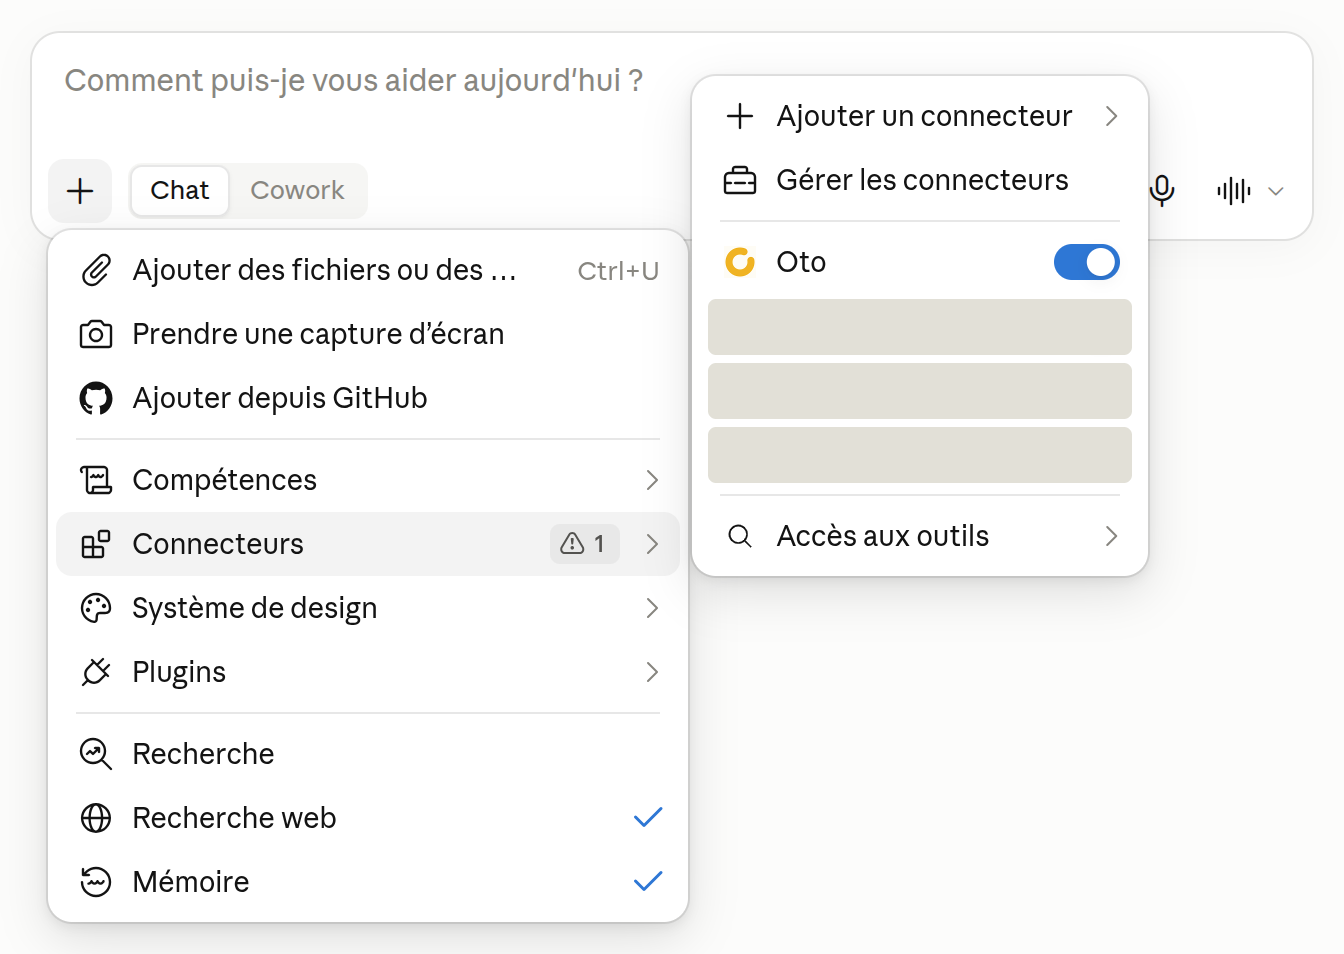Click the palette icon for Système de design
The image size is (1344, 954).
96,608
